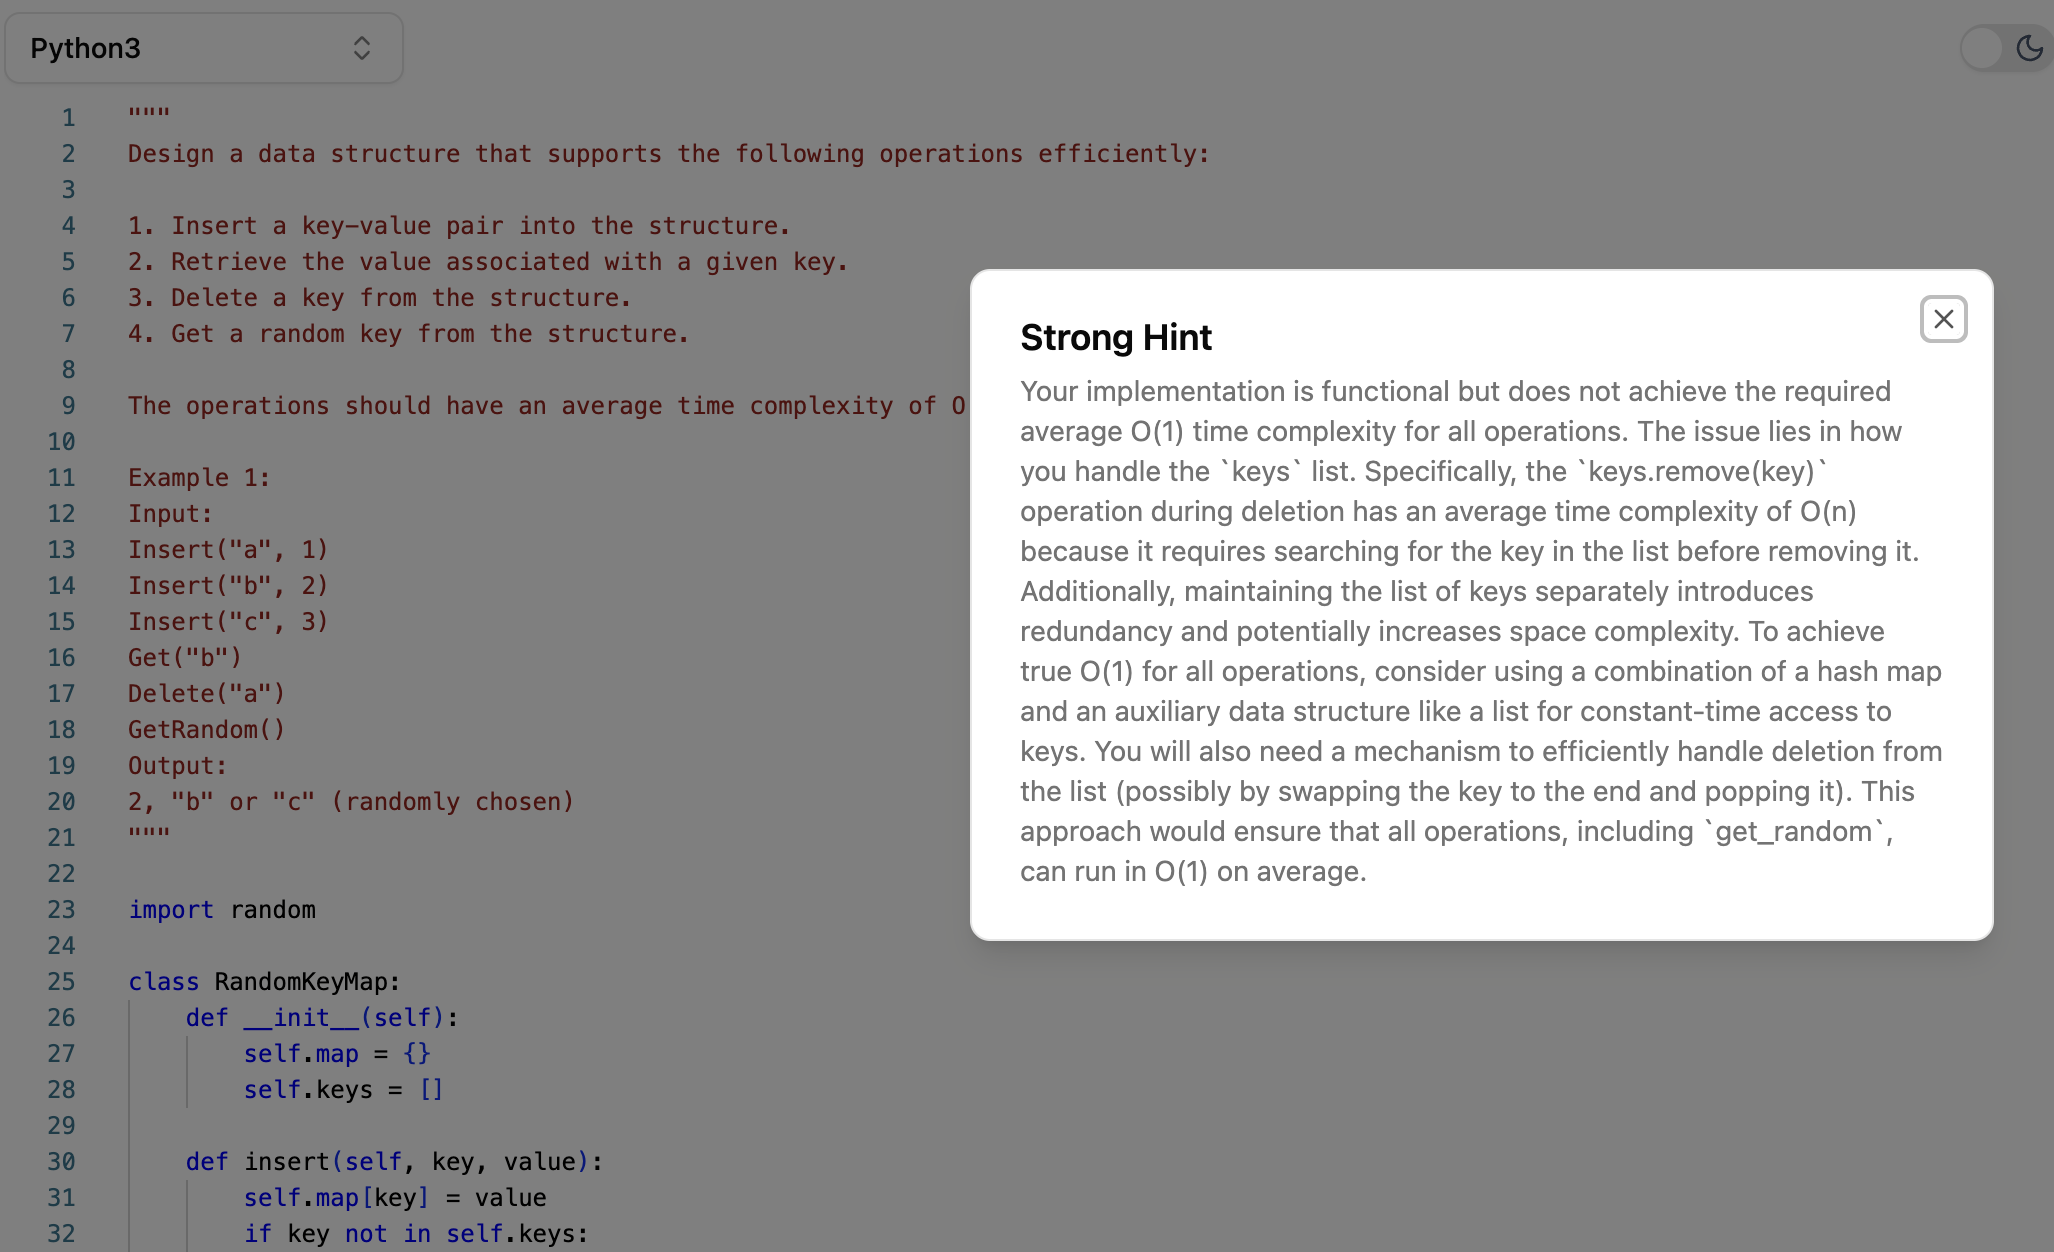Place cursor on the import random line

[x=222, y=910]
